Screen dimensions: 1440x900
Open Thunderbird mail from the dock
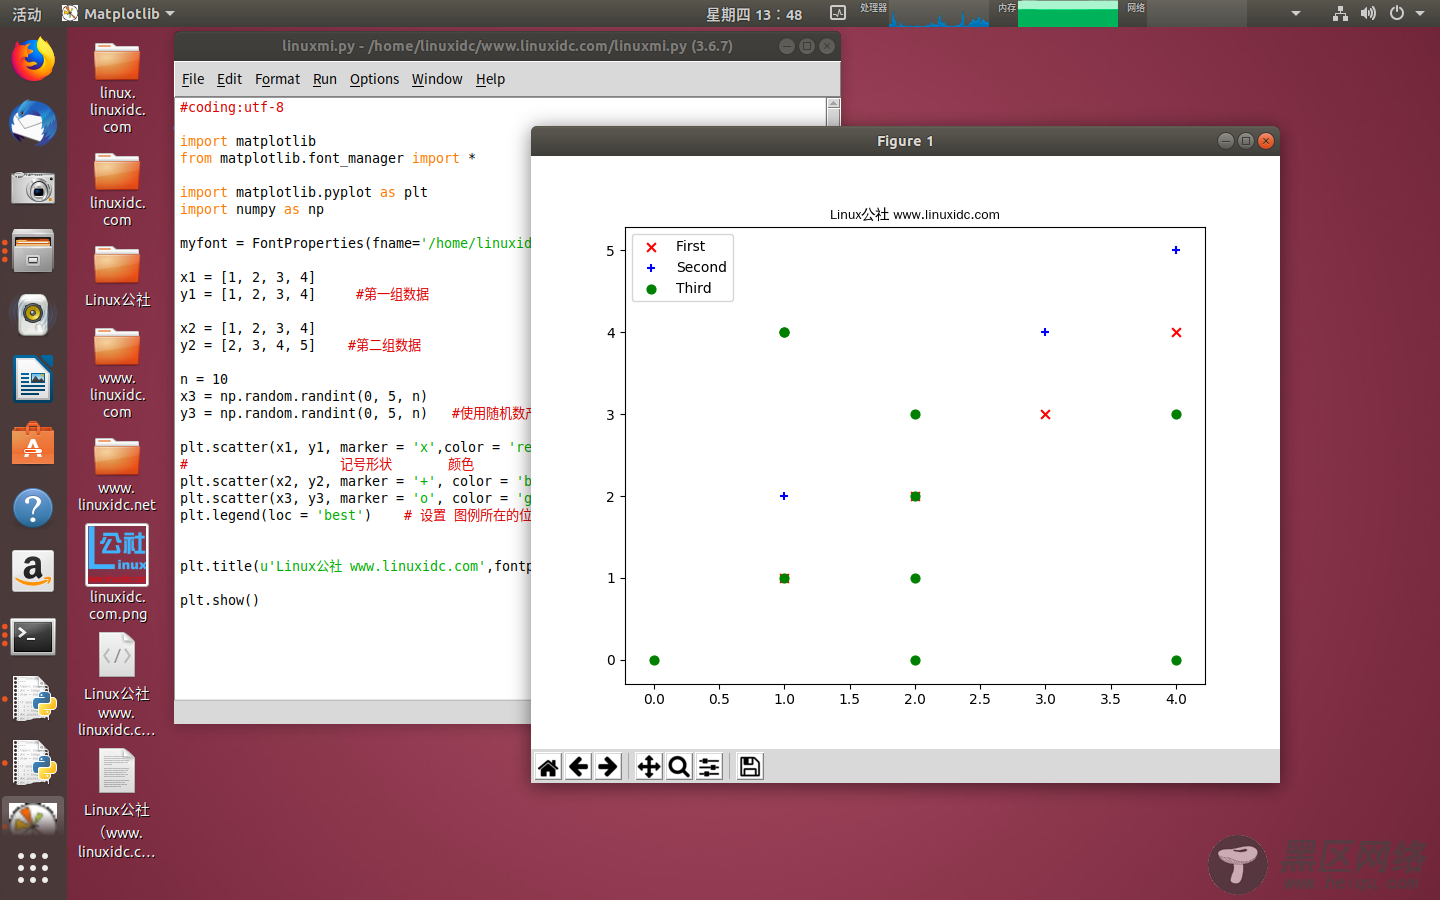click(x=33, y=123)
